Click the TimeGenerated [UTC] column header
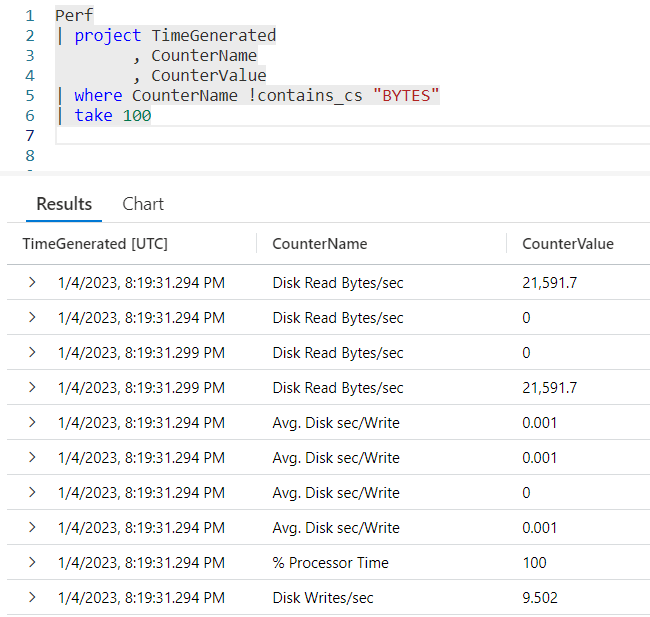Image resolution: width=650 pixels, height=617 pixels. [95, 244]
